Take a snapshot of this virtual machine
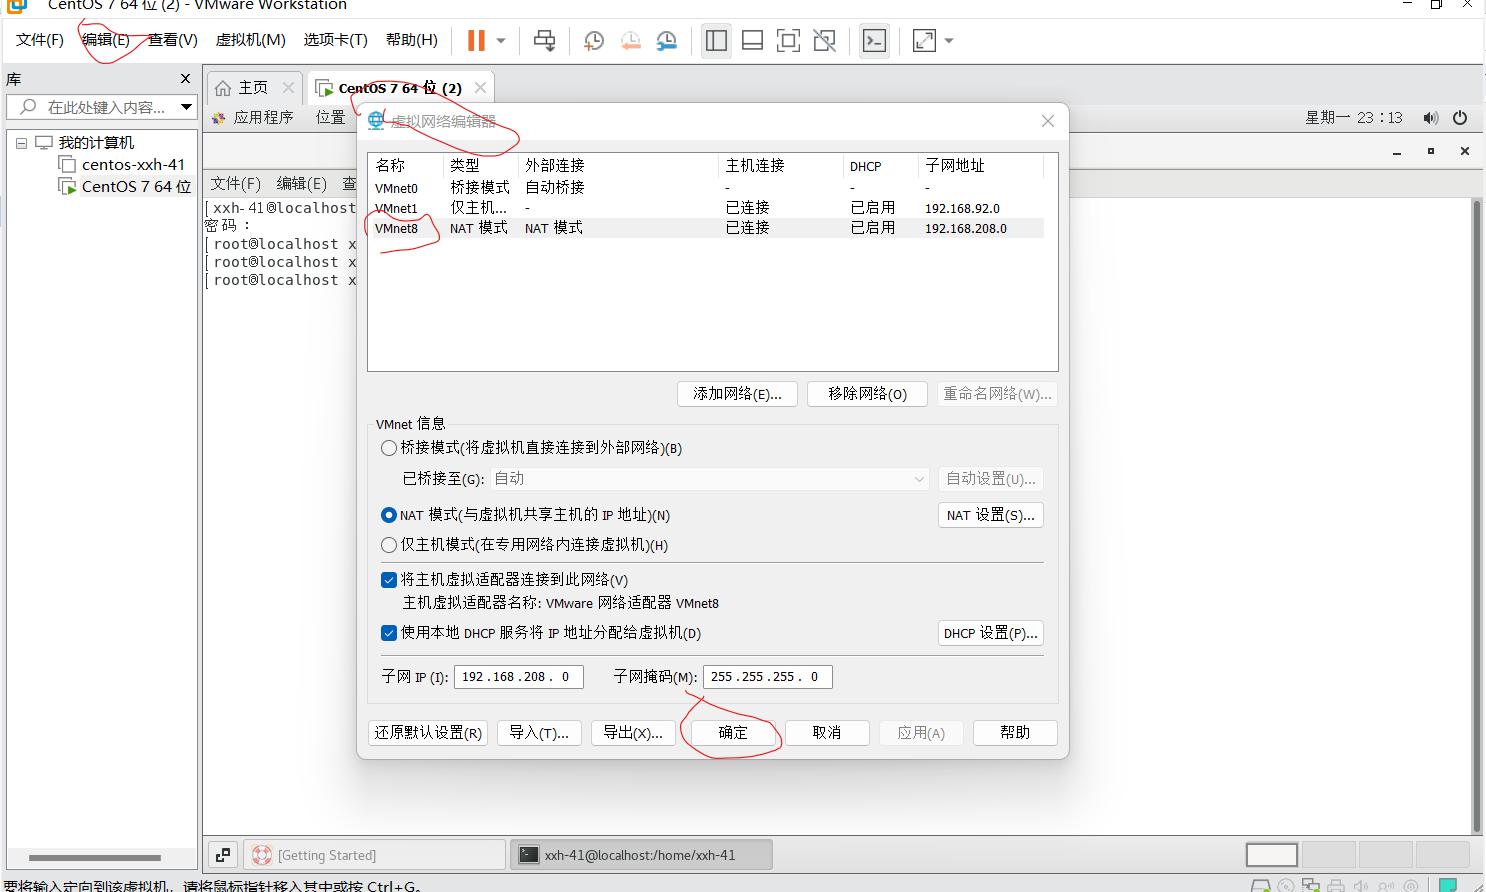This screenshot has width=1486, height=892. tap(594, 41)
